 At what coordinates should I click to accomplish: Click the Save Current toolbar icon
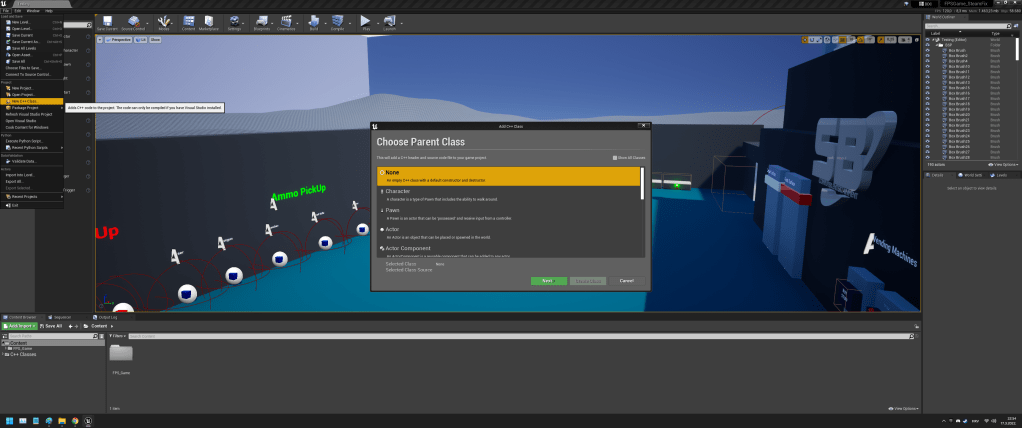tap(107, 22)
